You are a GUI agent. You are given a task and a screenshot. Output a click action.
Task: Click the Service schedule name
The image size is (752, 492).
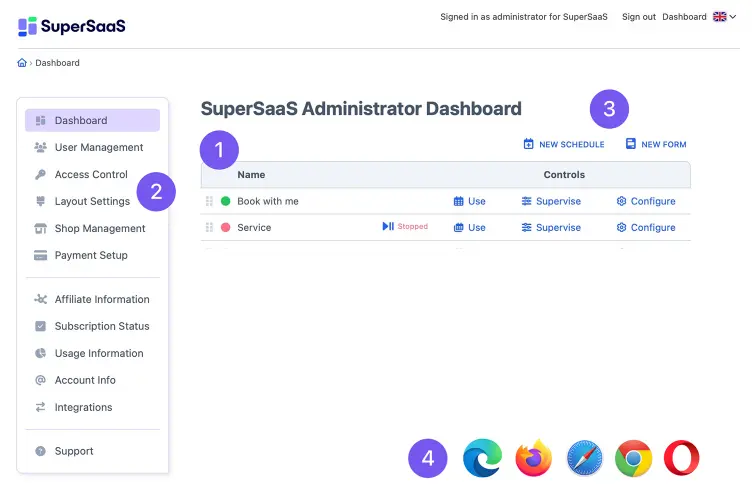point(254,228)
